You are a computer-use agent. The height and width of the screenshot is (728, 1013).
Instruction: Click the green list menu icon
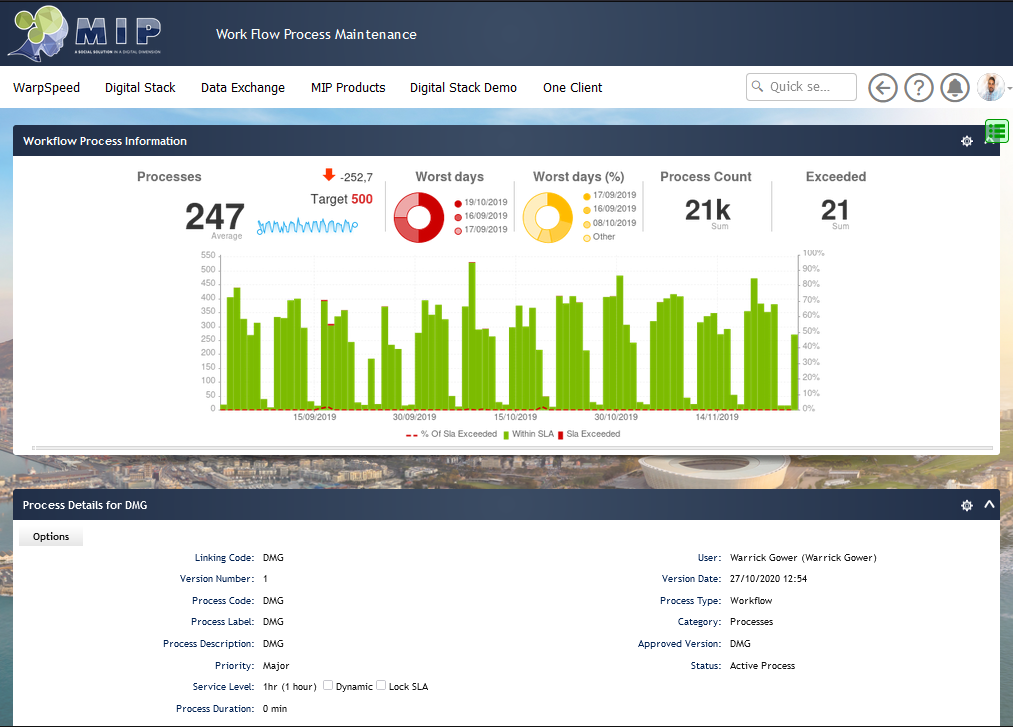pyautogui.click(x=996, y=131)
